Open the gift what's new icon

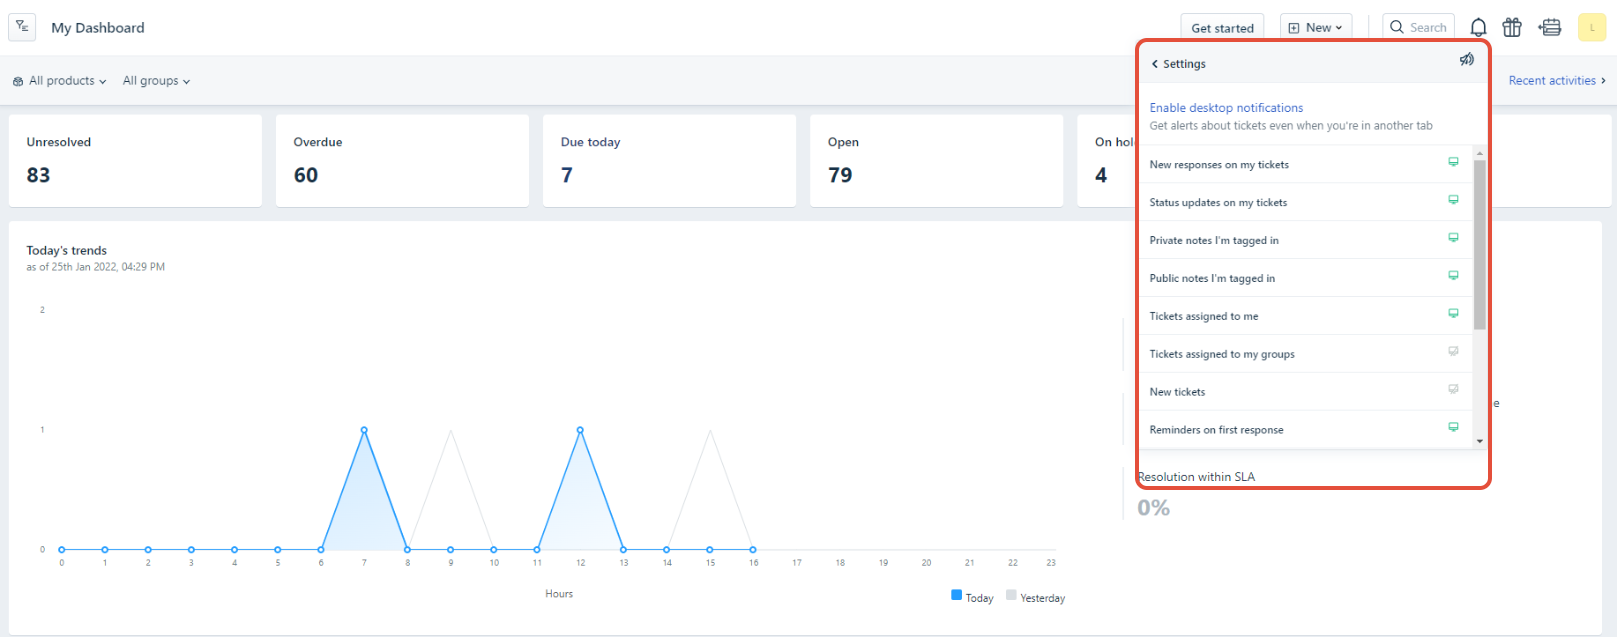[x=1512, y=28]
